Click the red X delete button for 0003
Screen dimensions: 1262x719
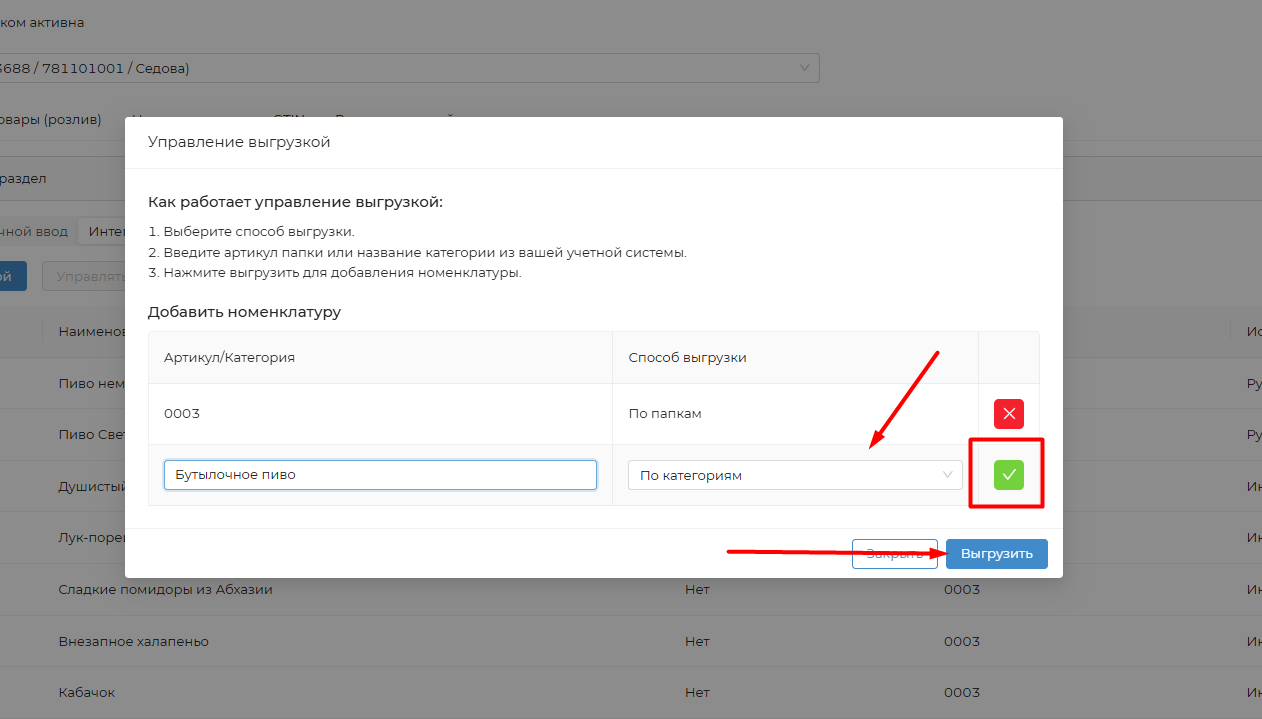click(1008, 414)
